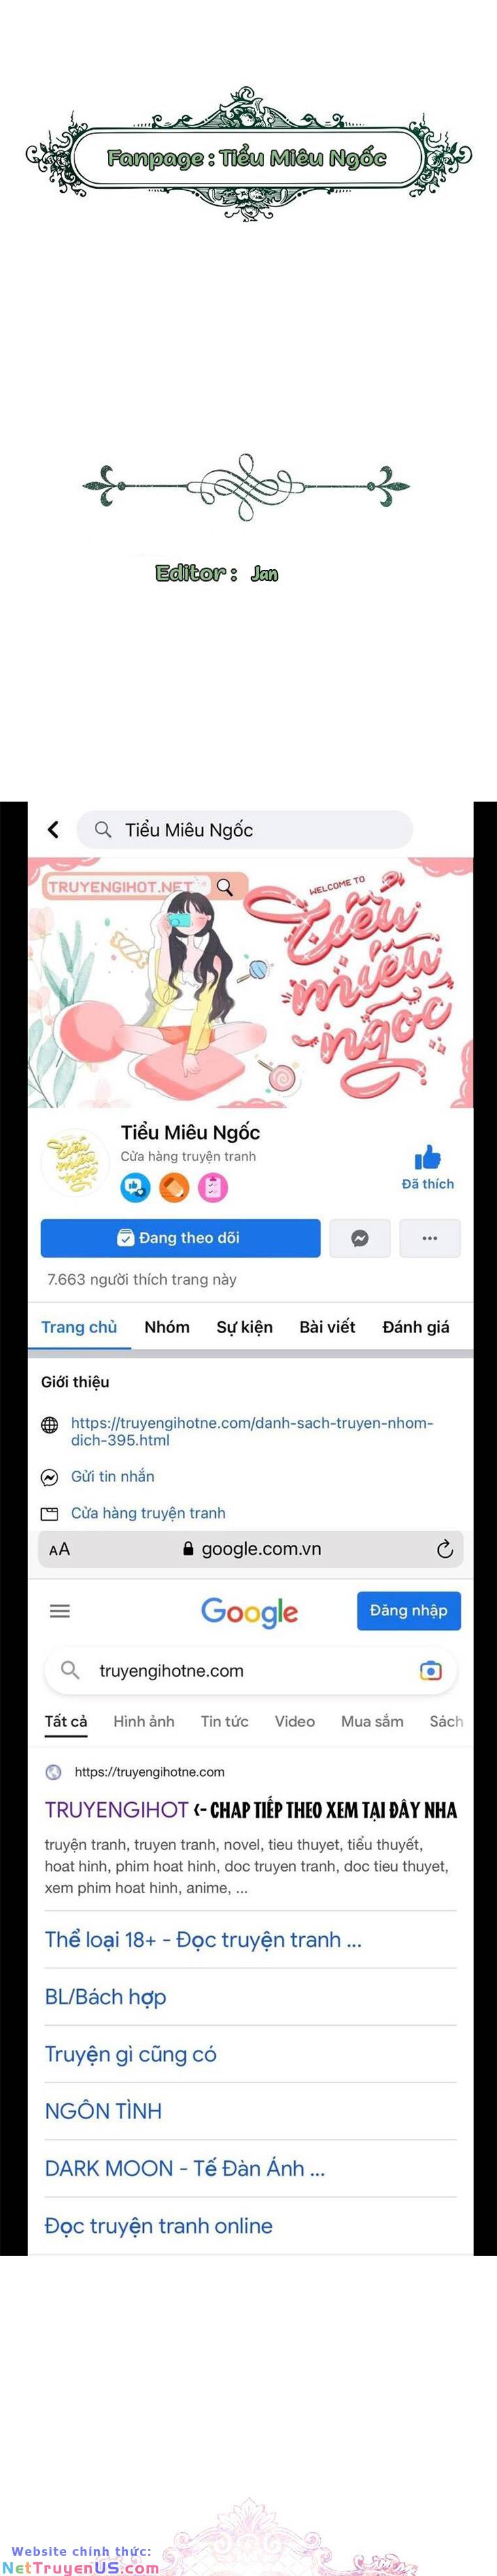This screenshot has height=2576, width=497.
Task: Switch to the Nhóm tab
Action: coord(167,1327)
